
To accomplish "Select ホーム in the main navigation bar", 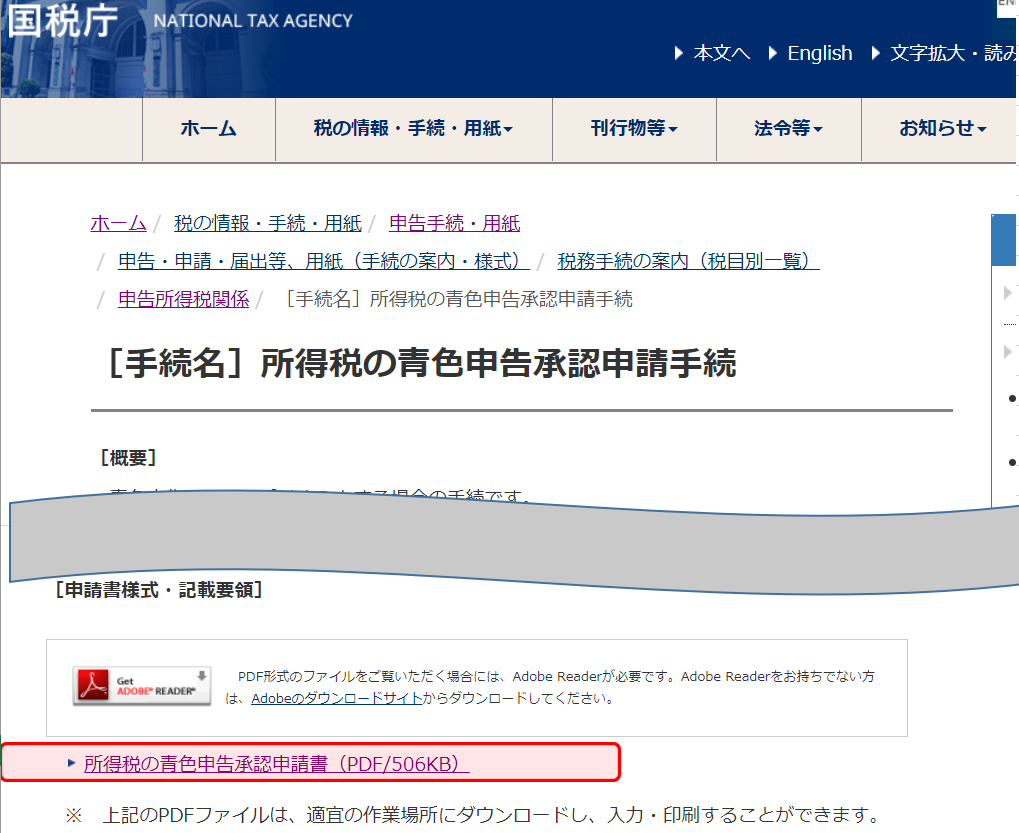I will (x=208, y=128).
